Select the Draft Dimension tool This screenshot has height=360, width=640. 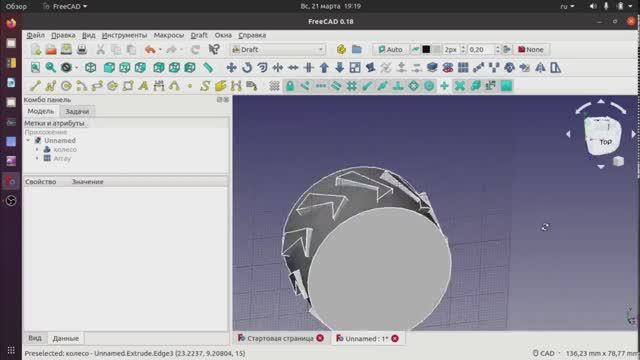tap(159, 86)
